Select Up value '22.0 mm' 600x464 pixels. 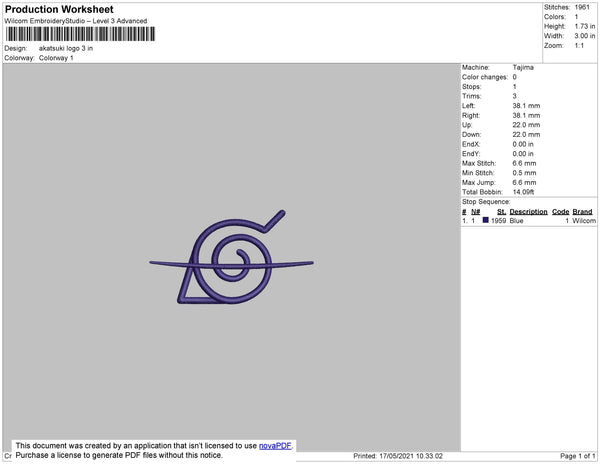click(x=526, y=125)
